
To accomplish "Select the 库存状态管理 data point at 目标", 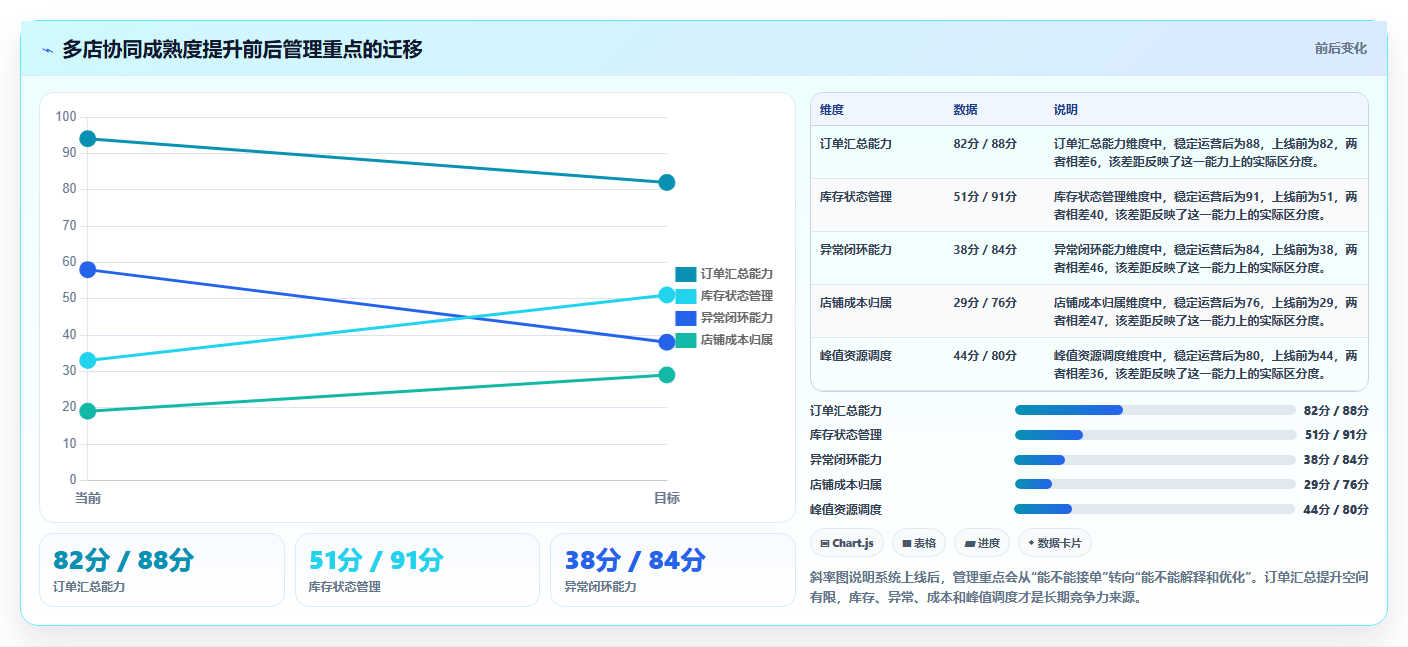I will [x=667, y=295].
